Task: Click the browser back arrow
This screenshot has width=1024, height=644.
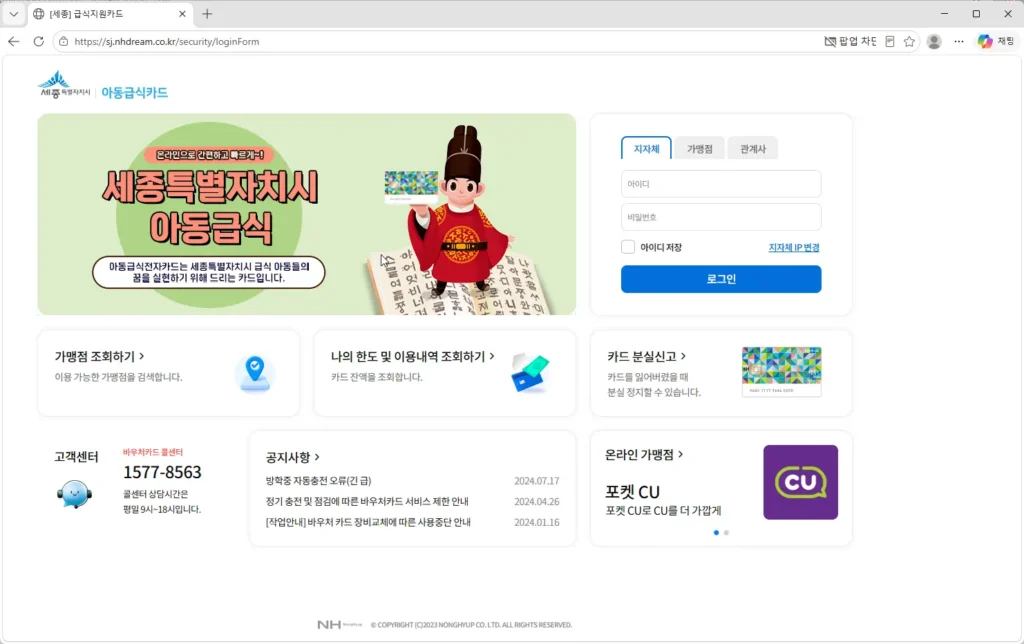Action: (x=14, y=41)
